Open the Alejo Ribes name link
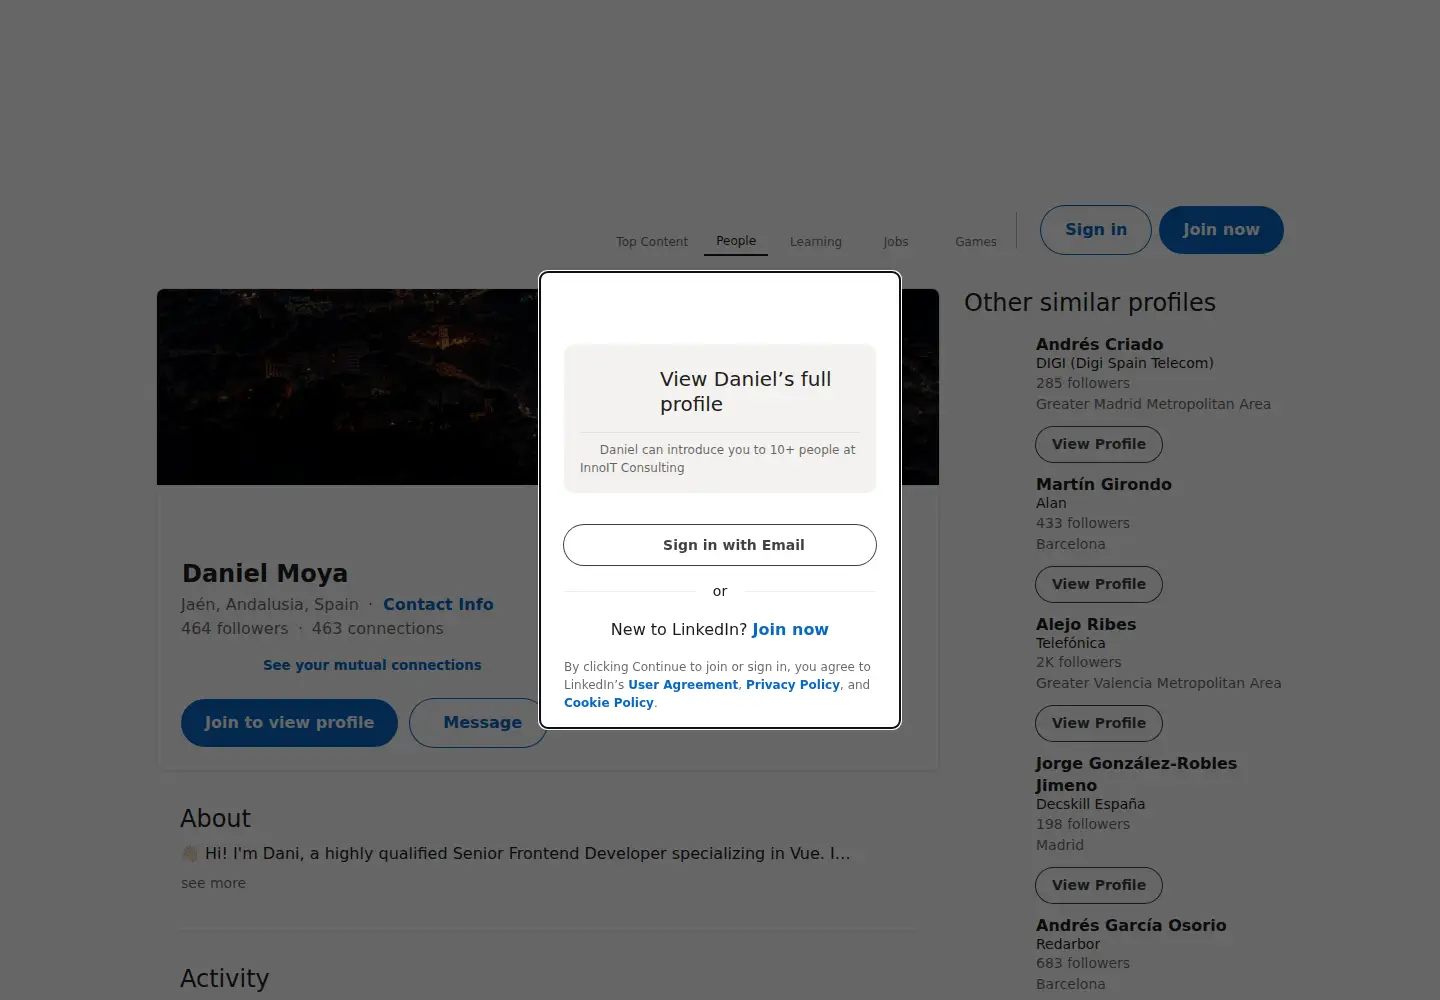The height and width of the screenshot is (1000, 1440). click(x=1086, y=625)
